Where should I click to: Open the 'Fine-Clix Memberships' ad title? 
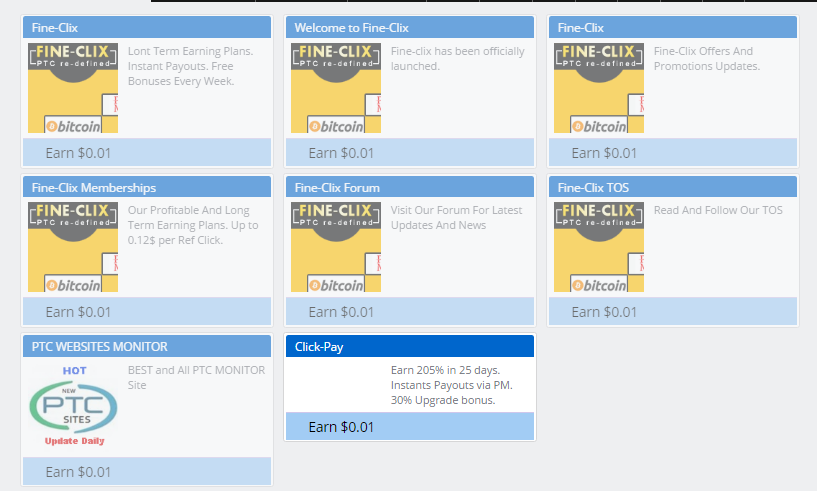point(94,187)
